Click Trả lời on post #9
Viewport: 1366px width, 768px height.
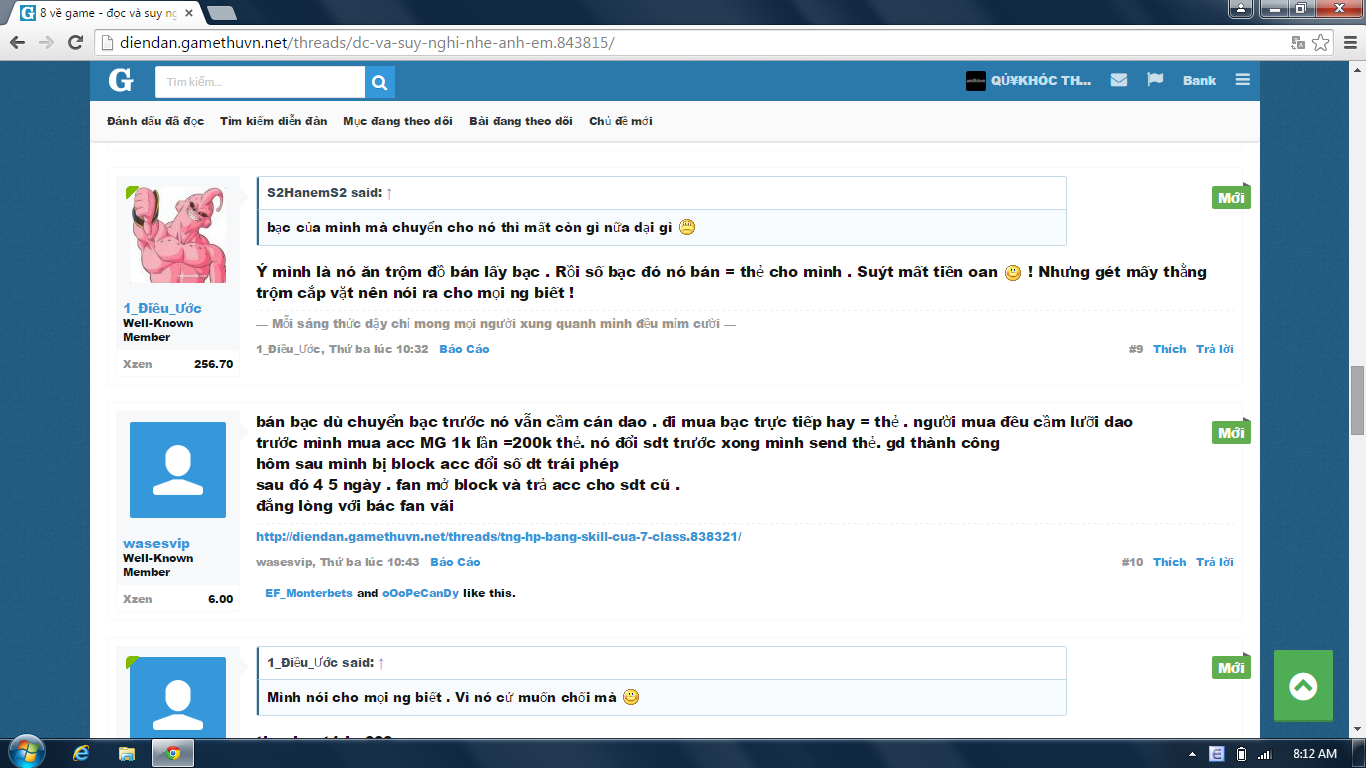(x=1215, y=349)
